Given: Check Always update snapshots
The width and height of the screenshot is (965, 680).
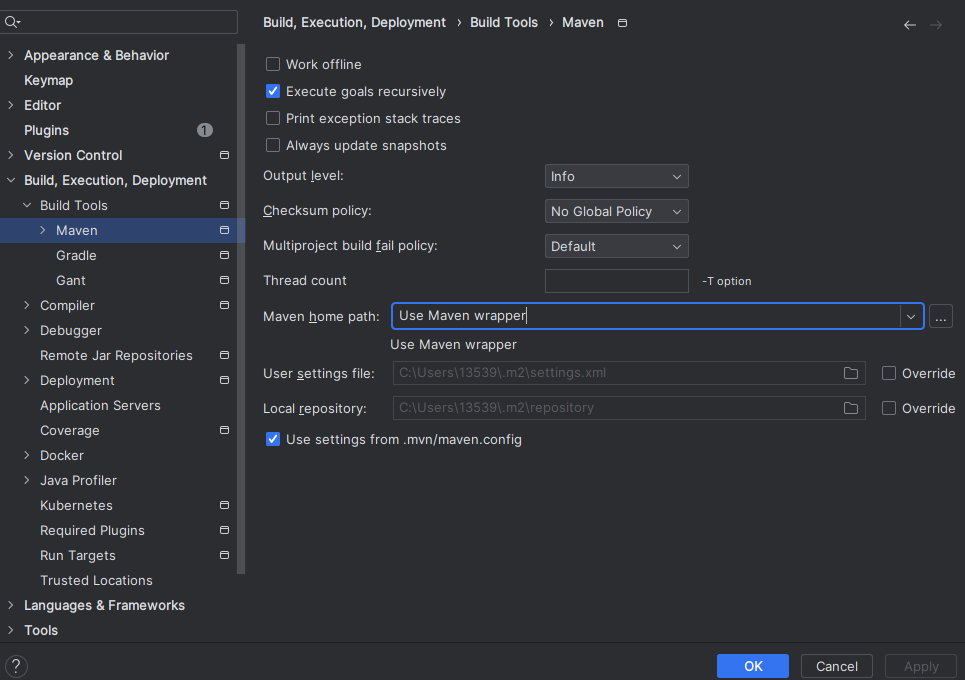Looking at the screenshot, I should pyautogui.click(x=273, y=145).
